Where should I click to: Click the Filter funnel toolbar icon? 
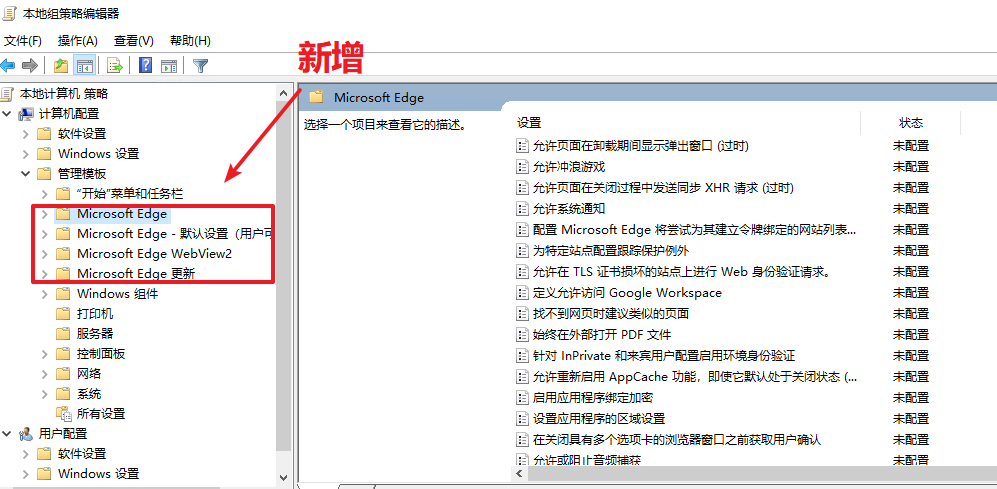click(200, 65)
